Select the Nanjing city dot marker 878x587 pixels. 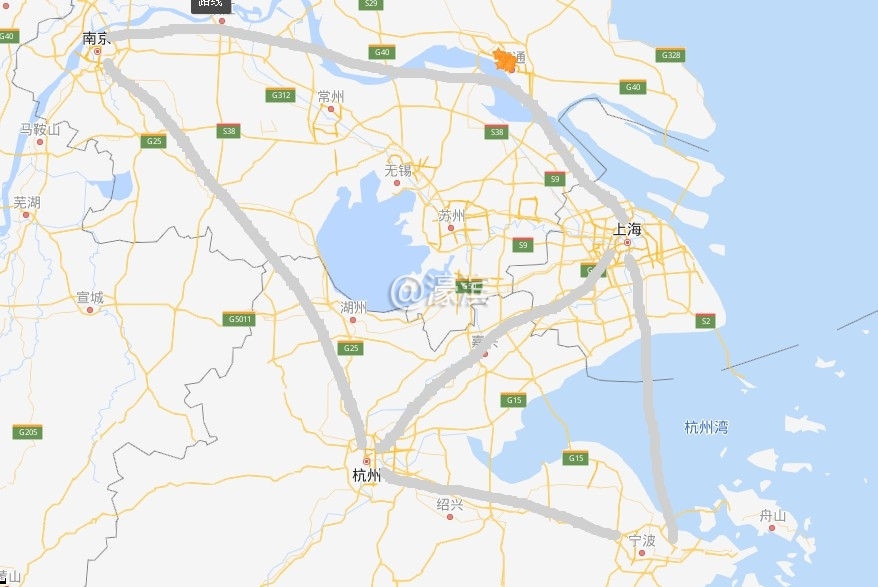[x=97, y=52]
